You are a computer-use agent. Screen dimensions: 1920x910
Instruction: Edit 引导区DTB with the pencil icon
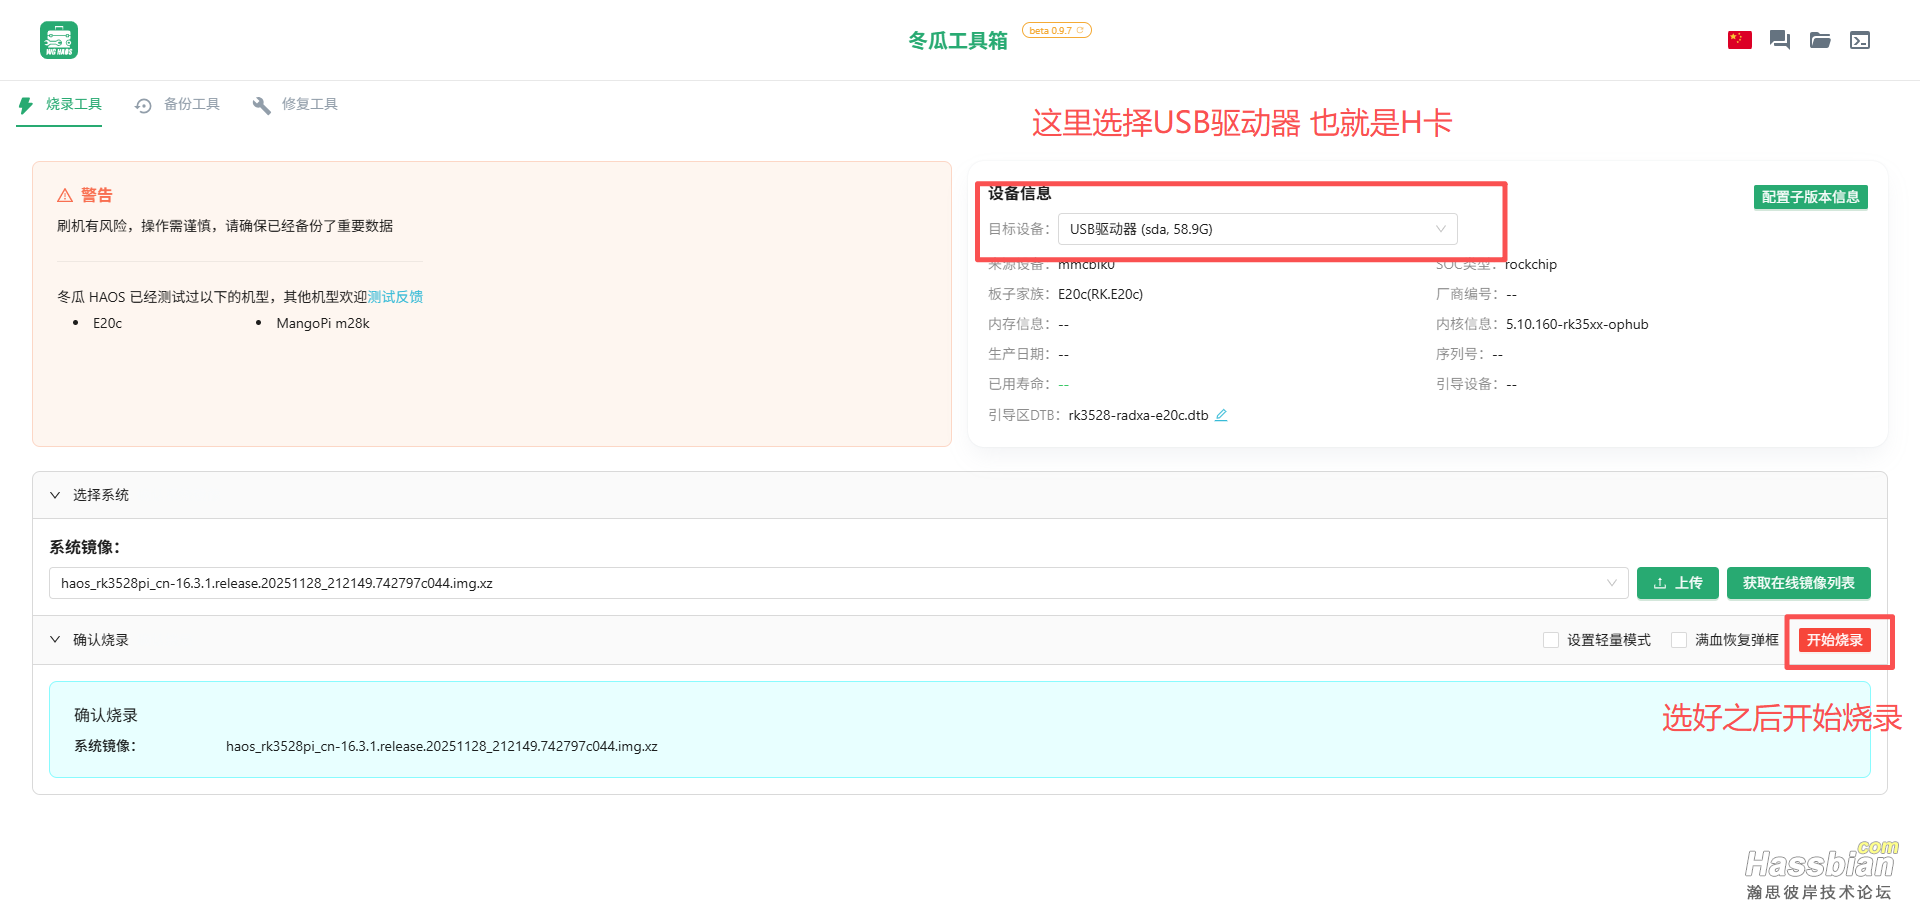[1221, 414]
